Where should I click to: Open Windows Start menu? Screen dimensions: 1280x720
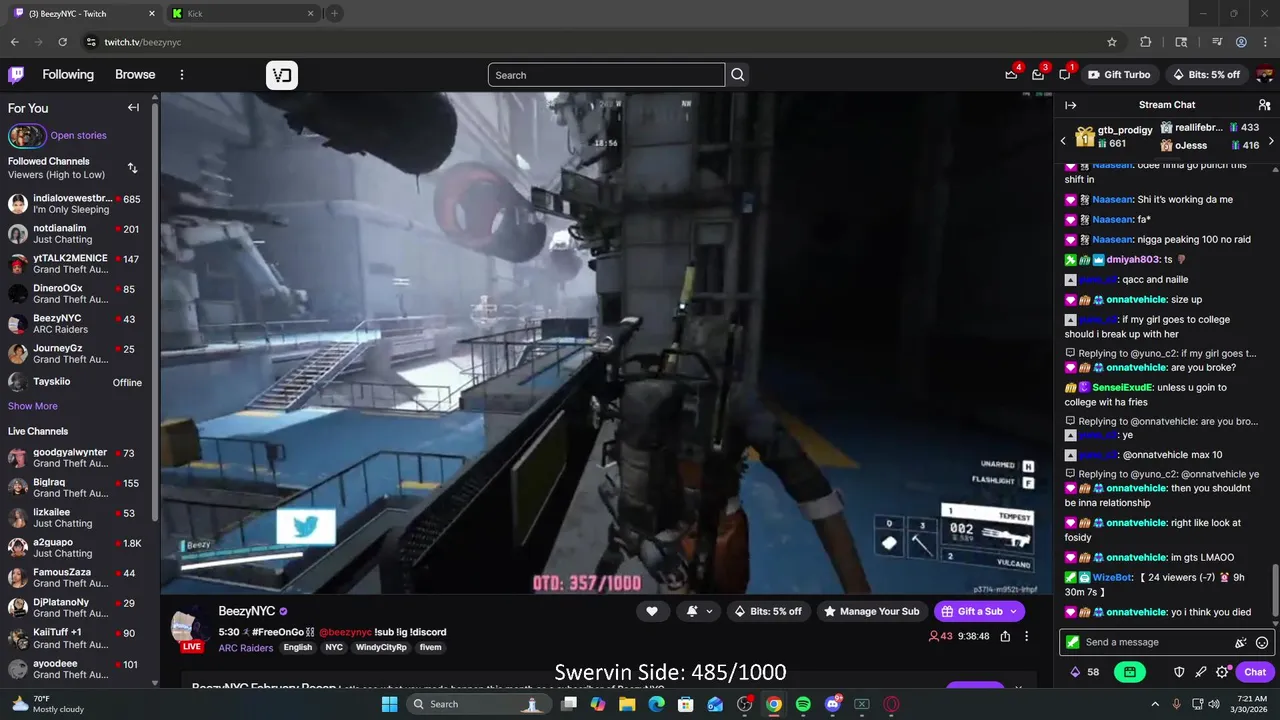pos(389,704)
